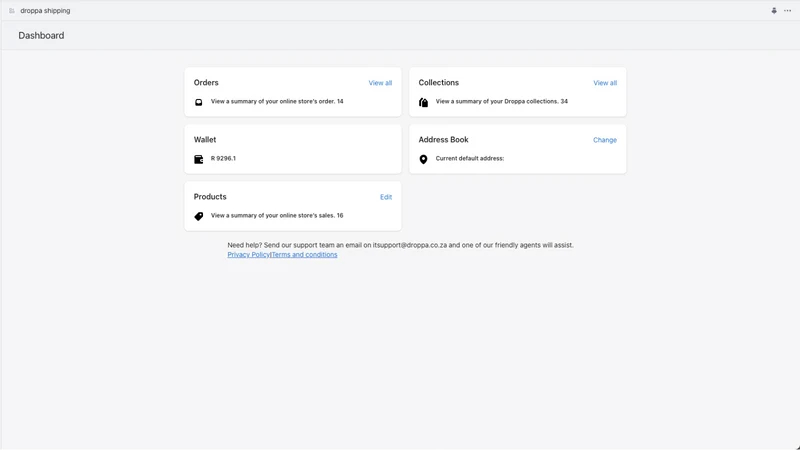Click the Wallet card heading
The image size is (800, 450).
click(x=205, y=140)
